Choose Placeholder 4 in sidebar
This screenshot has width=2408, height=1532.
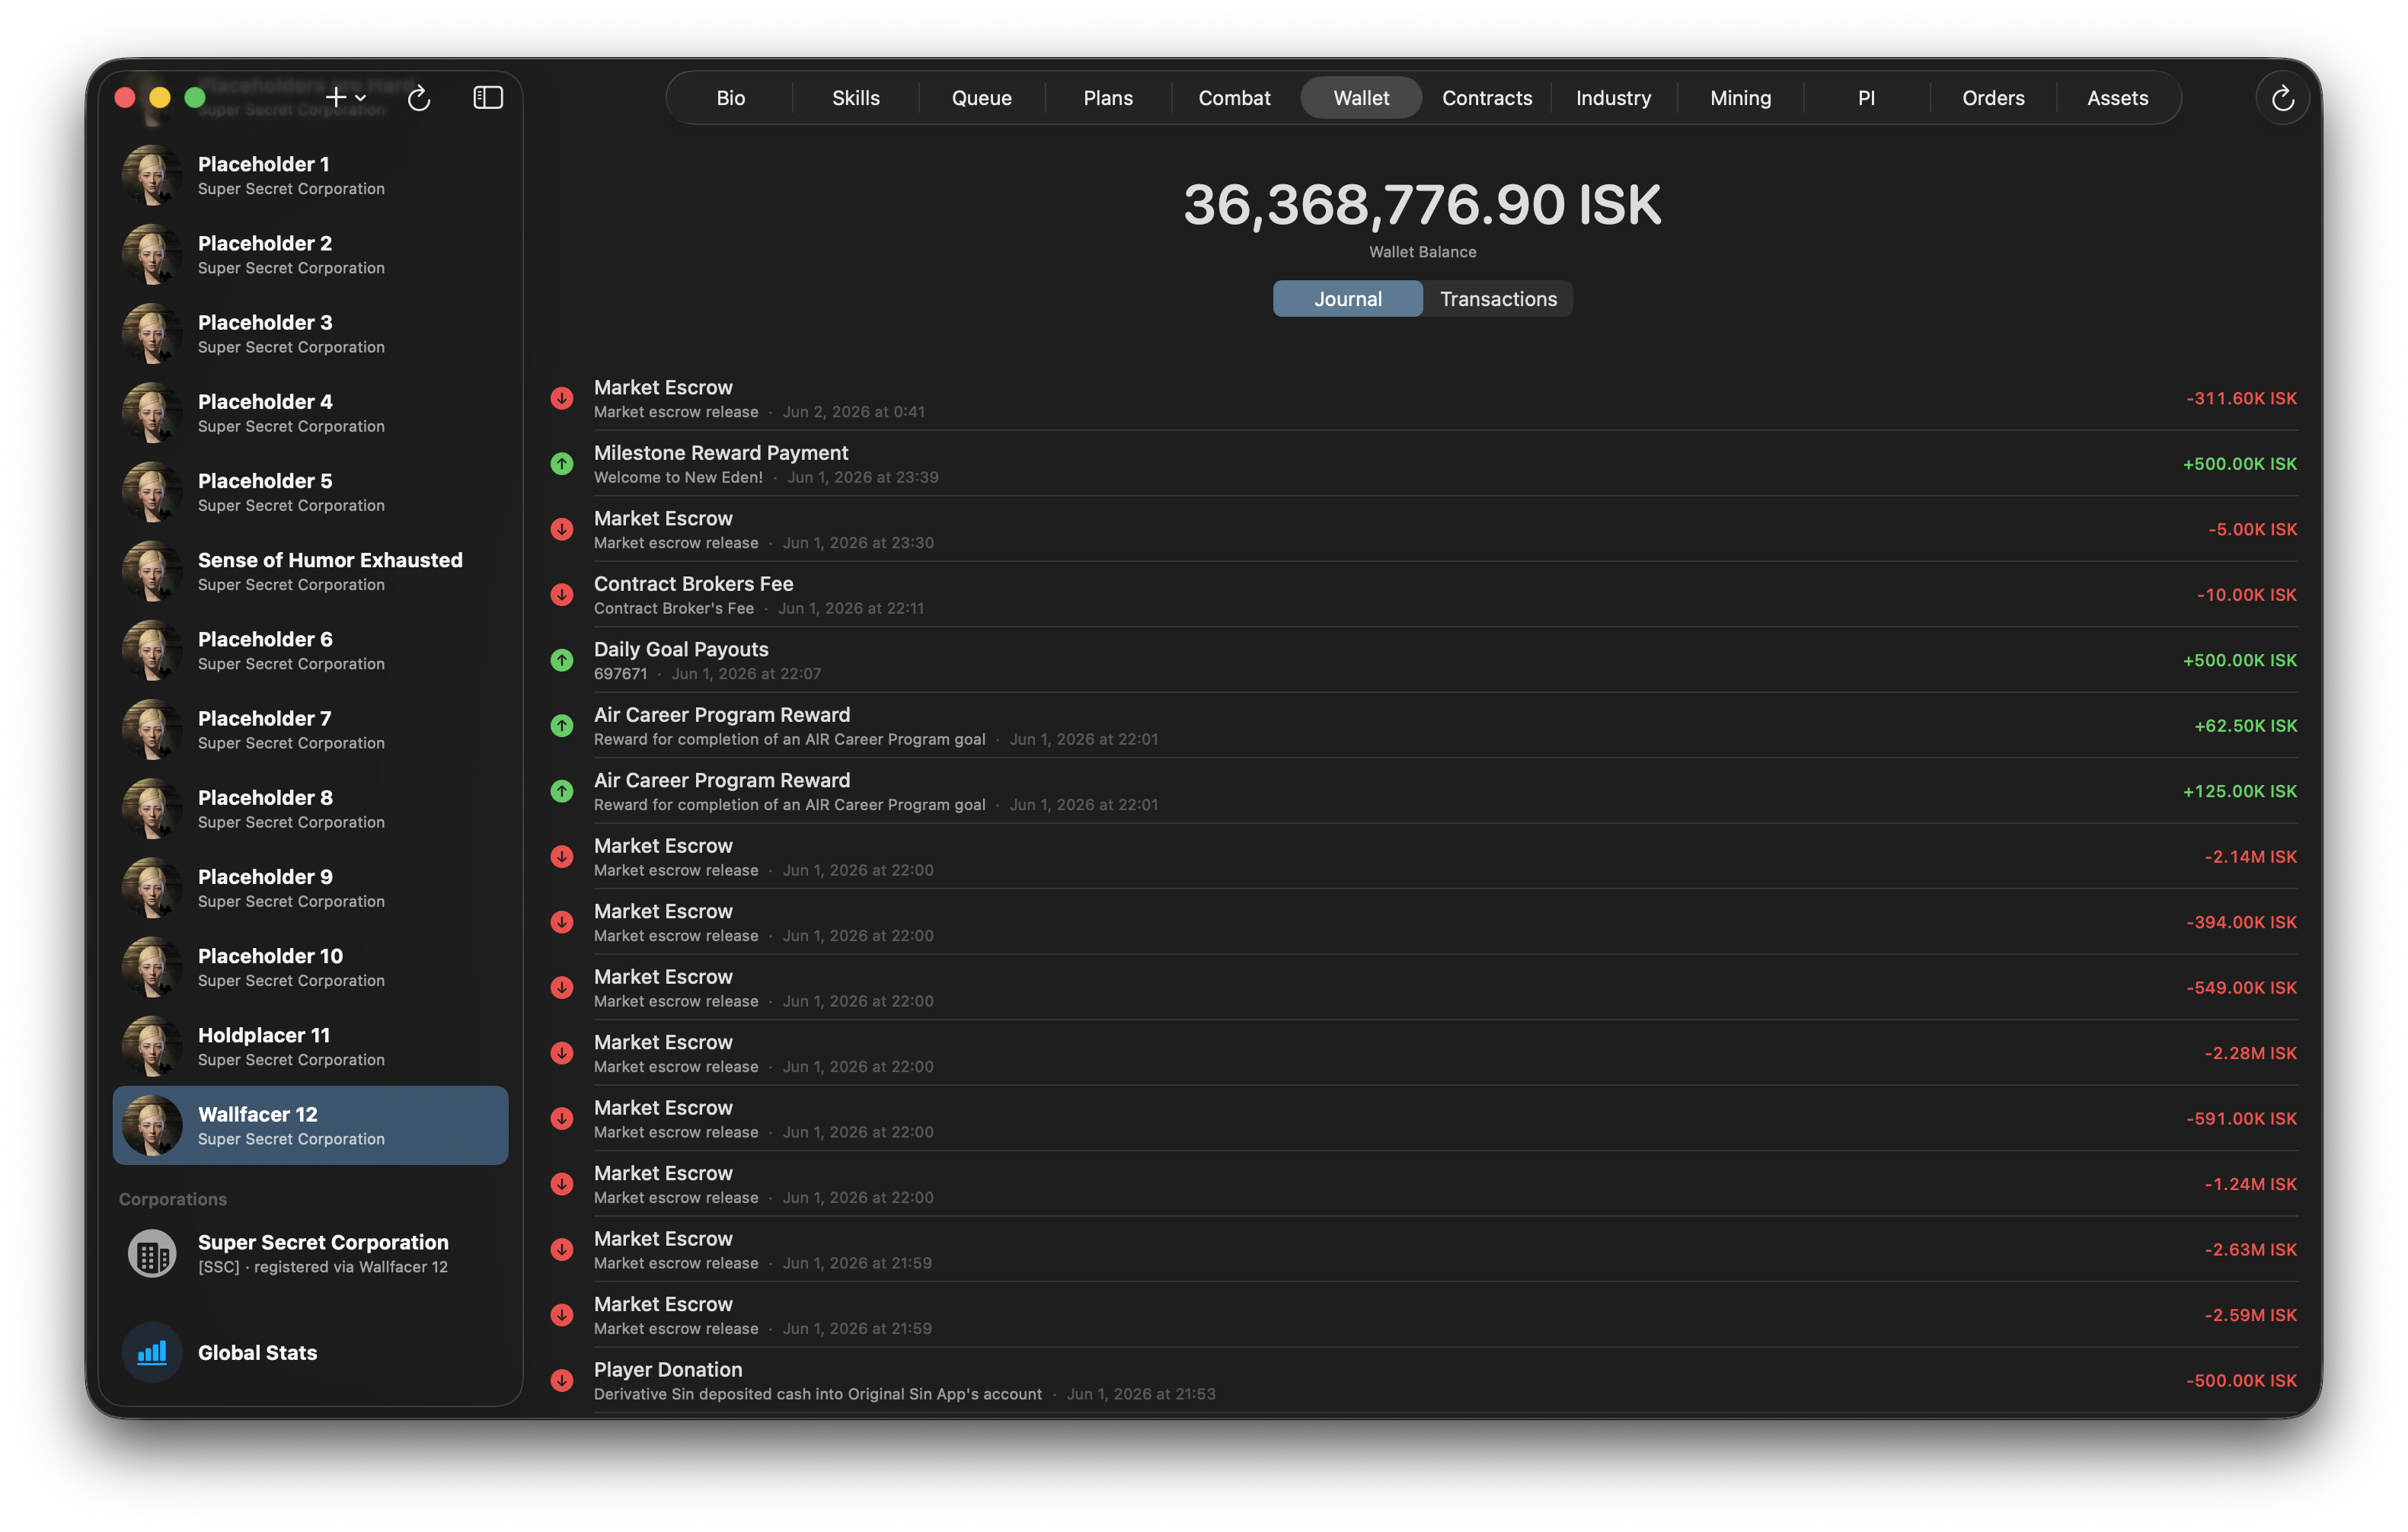(310, 412)
